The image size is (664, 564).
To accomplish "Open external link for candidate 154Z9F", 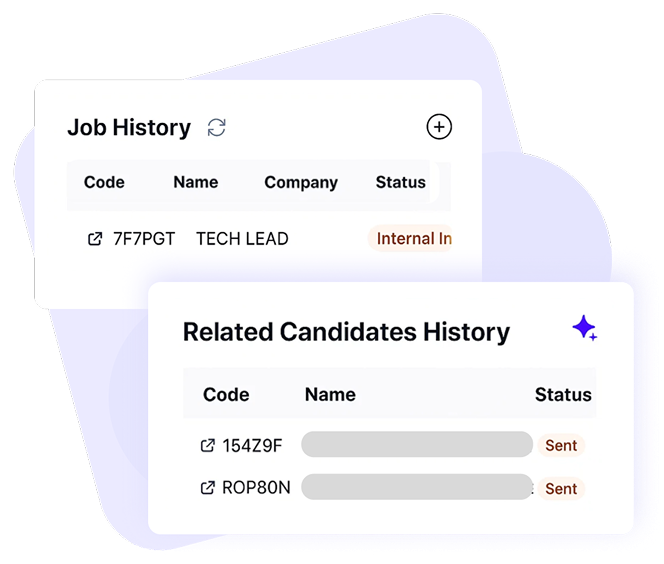I will [x=208, y=446].
